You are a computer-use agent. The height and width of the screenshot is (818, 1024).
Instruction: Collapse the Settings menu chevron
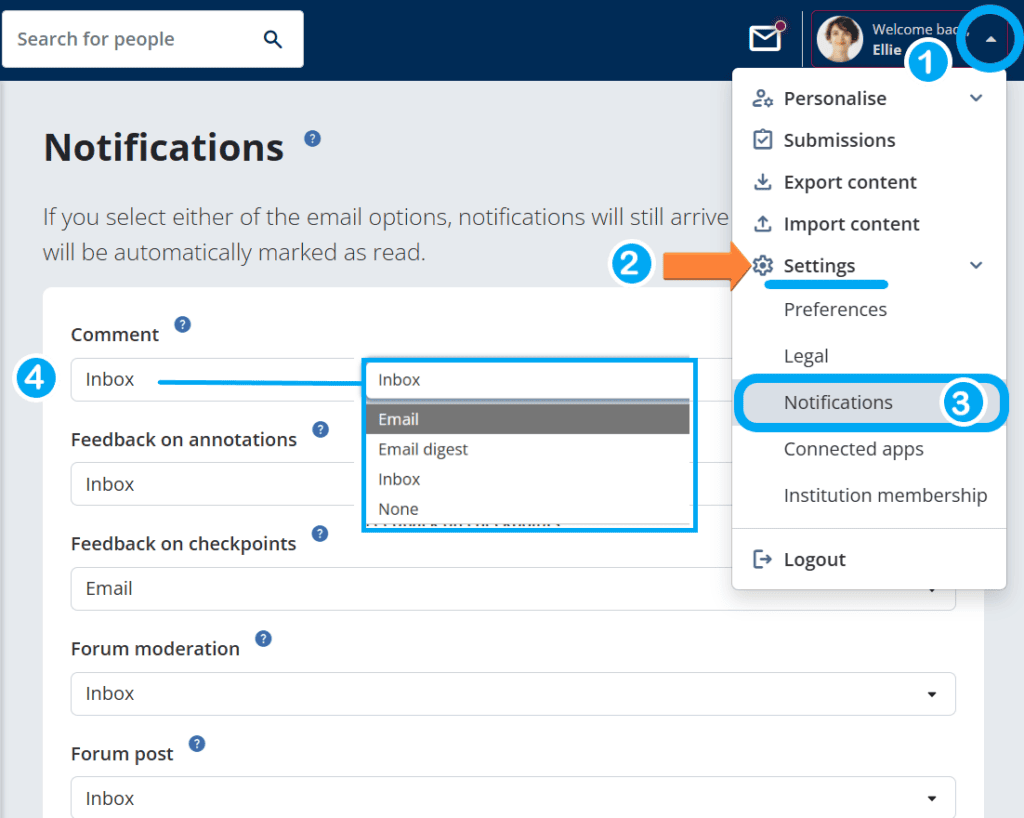pos(976,265)
